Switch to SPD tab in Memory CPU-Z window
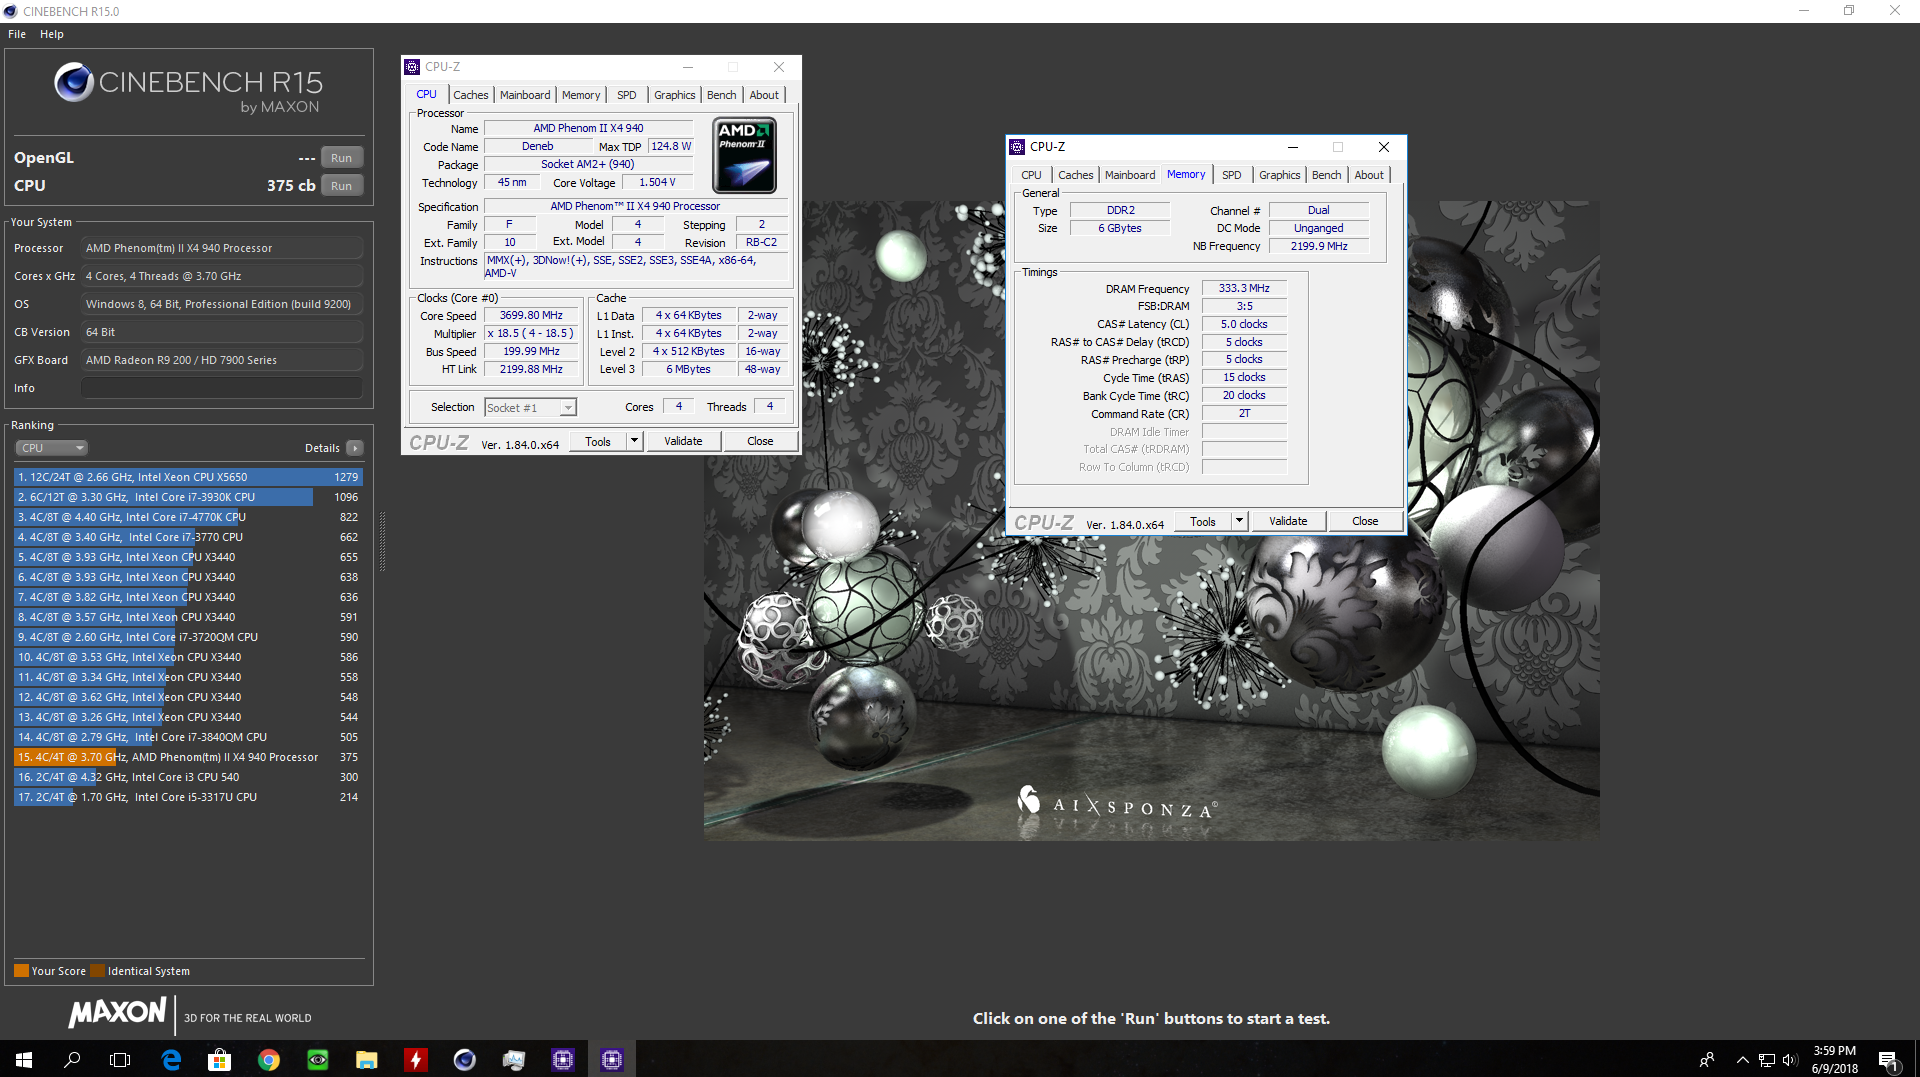Screen dimensions: 1920x1077 (1232, 175)
